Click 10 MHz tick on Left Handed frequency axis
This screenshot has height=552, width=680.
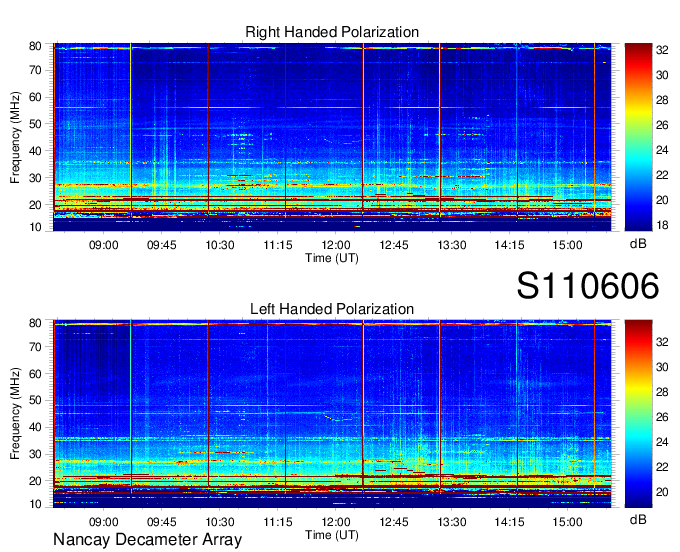tap(36, 504)
